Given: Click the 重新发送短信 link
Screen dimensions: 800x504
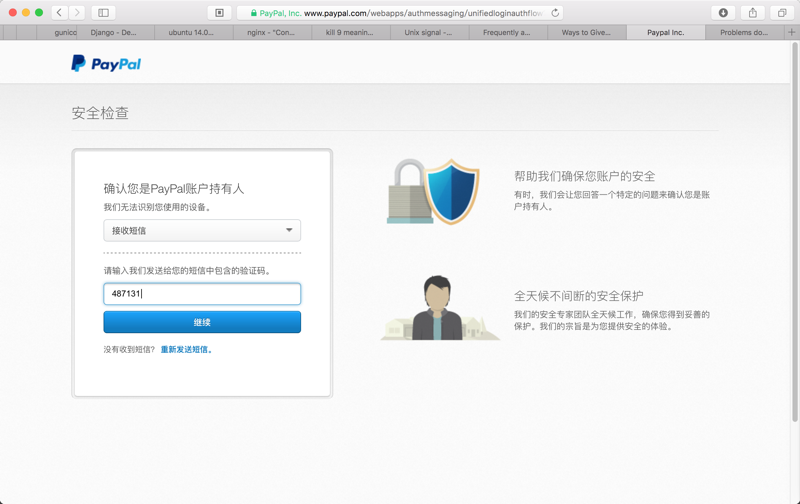Looking at the screenshot, I should click(186, 349).
